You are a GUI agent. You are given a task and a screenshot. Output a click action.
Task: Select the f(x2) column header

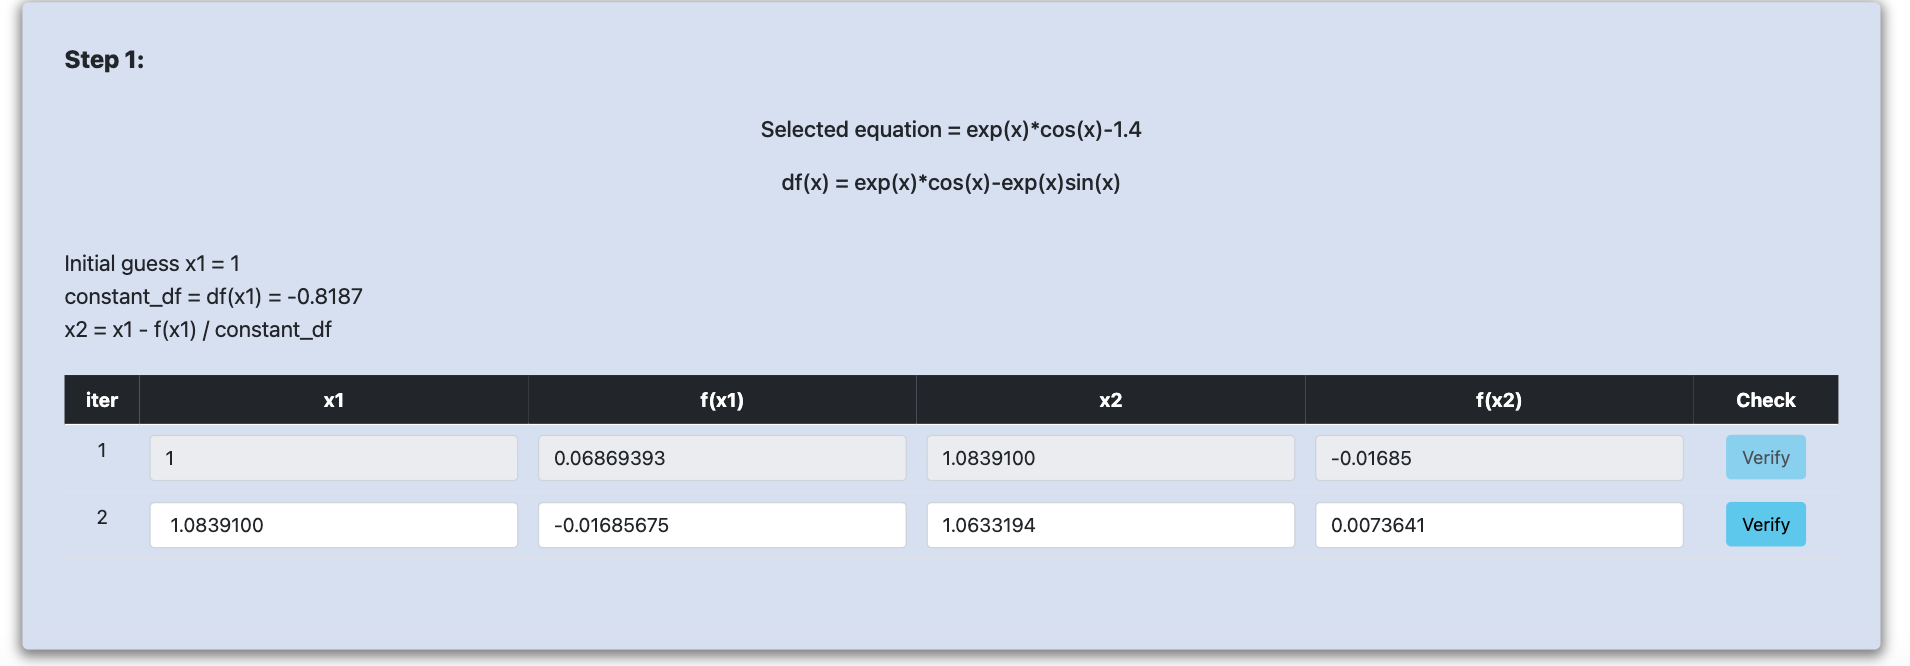click(x=1499, y=400)
